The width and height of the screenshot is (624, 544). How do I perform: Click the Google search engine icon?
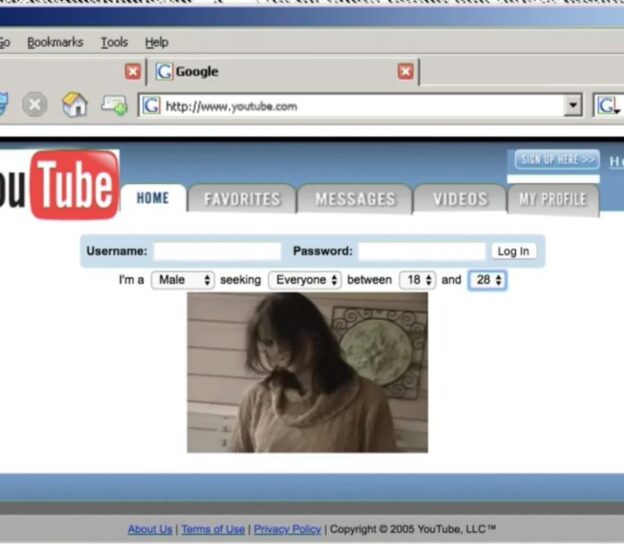point(608,106)
